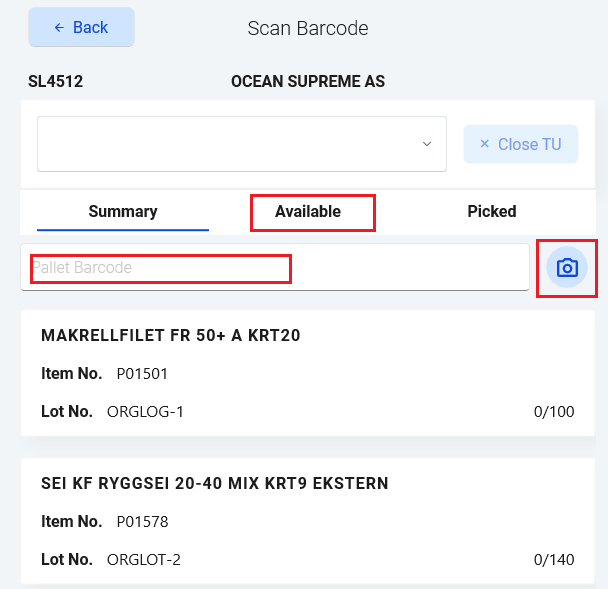Click the Close TU button

521,144
